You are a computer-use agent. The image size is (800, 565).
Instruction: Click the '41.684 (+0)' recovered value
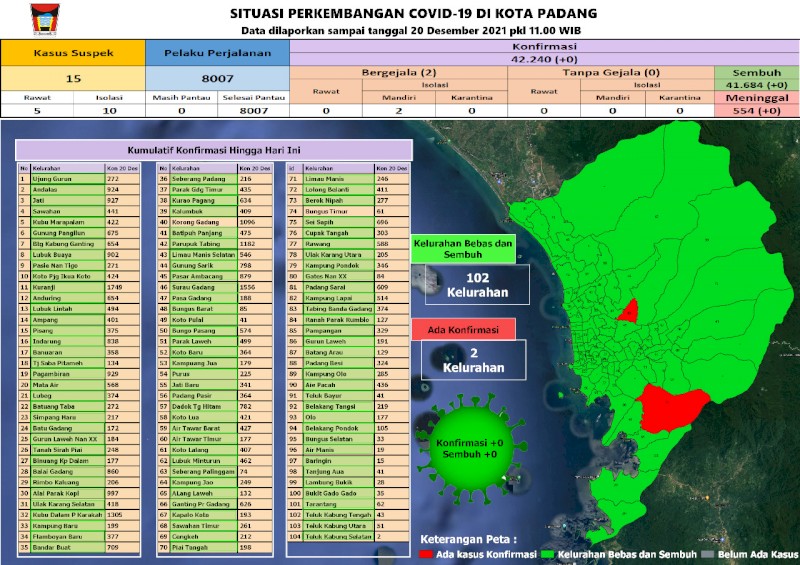(757, 85)
